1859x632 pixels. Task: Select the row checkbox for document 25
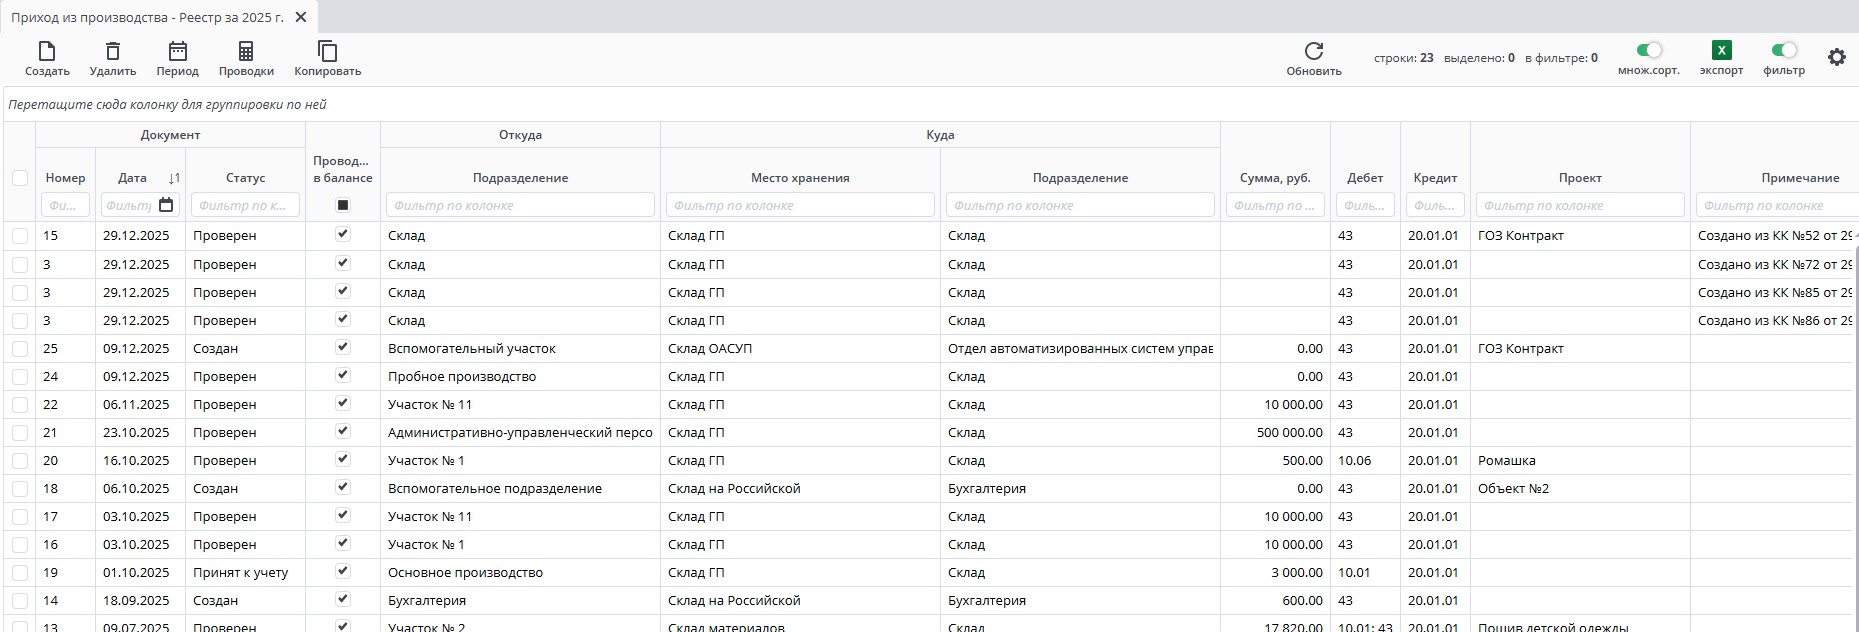pos(20,349)
